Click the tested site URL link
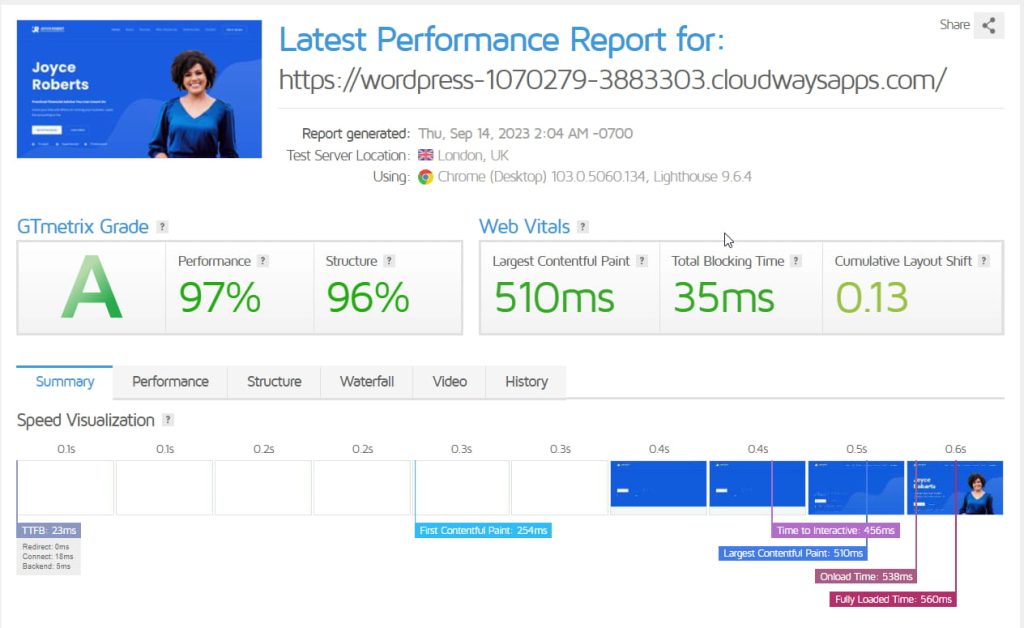This screenshot has width=1024, height=628. click(x=612, y=80)
